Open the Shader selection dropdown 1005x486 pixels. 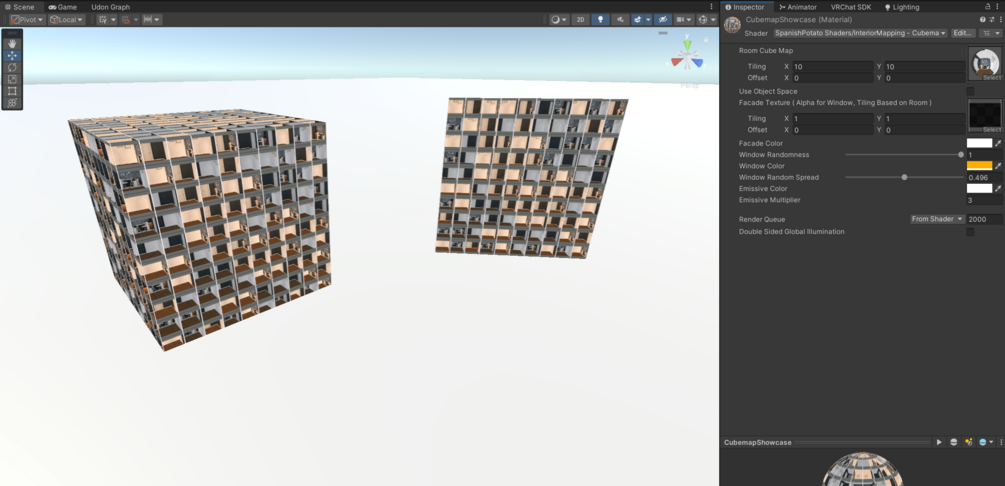860,33
